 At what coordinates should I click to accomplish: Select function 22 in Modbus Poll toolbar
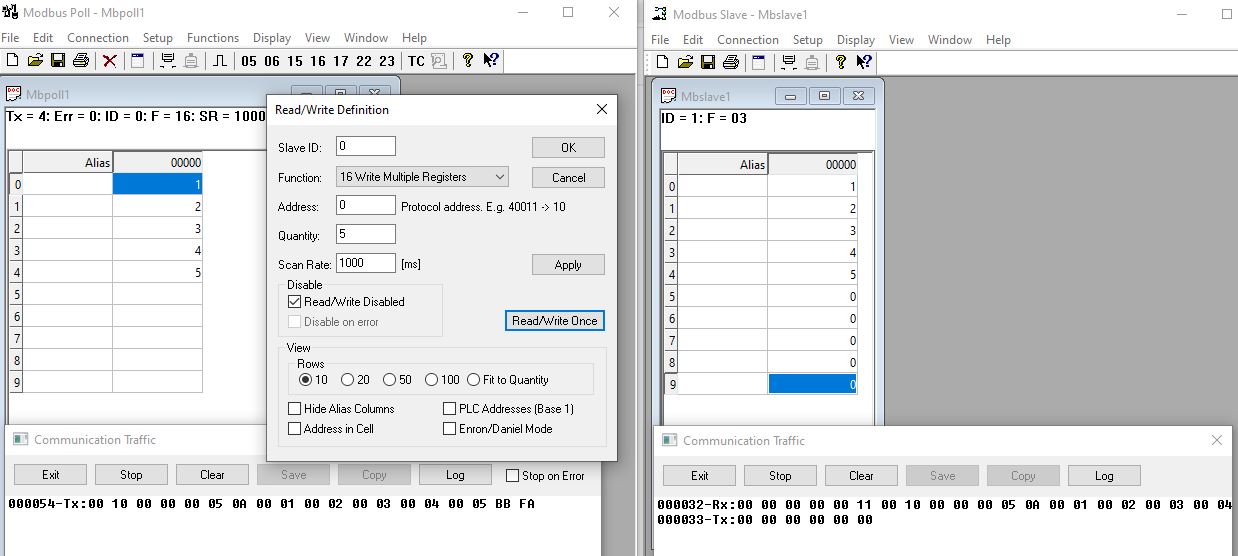pos(364,61)
